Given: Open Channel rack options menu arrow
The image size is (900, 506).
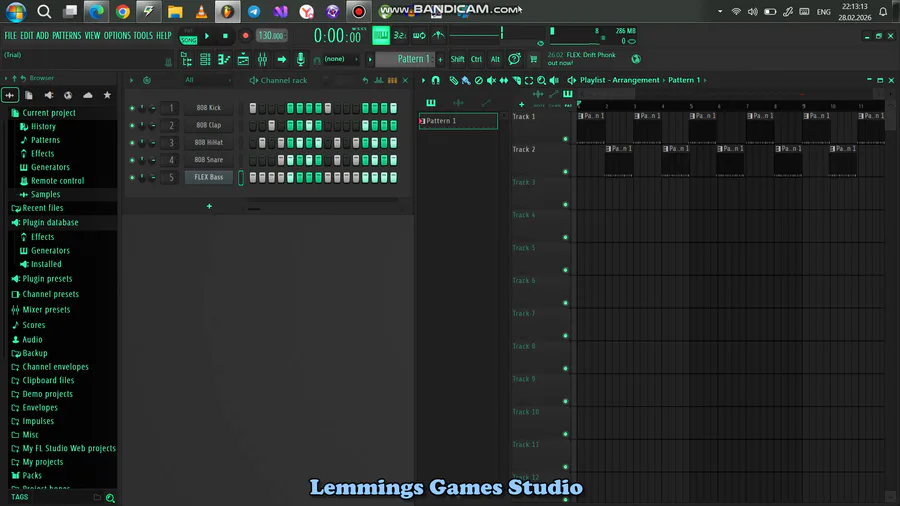Looking at the screenshot, I should (x=131, y=80).
